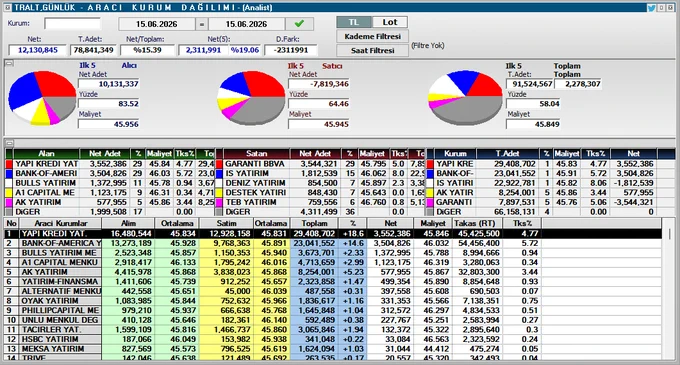Click the No column header

pyautogui.click(x=12, y=223)
